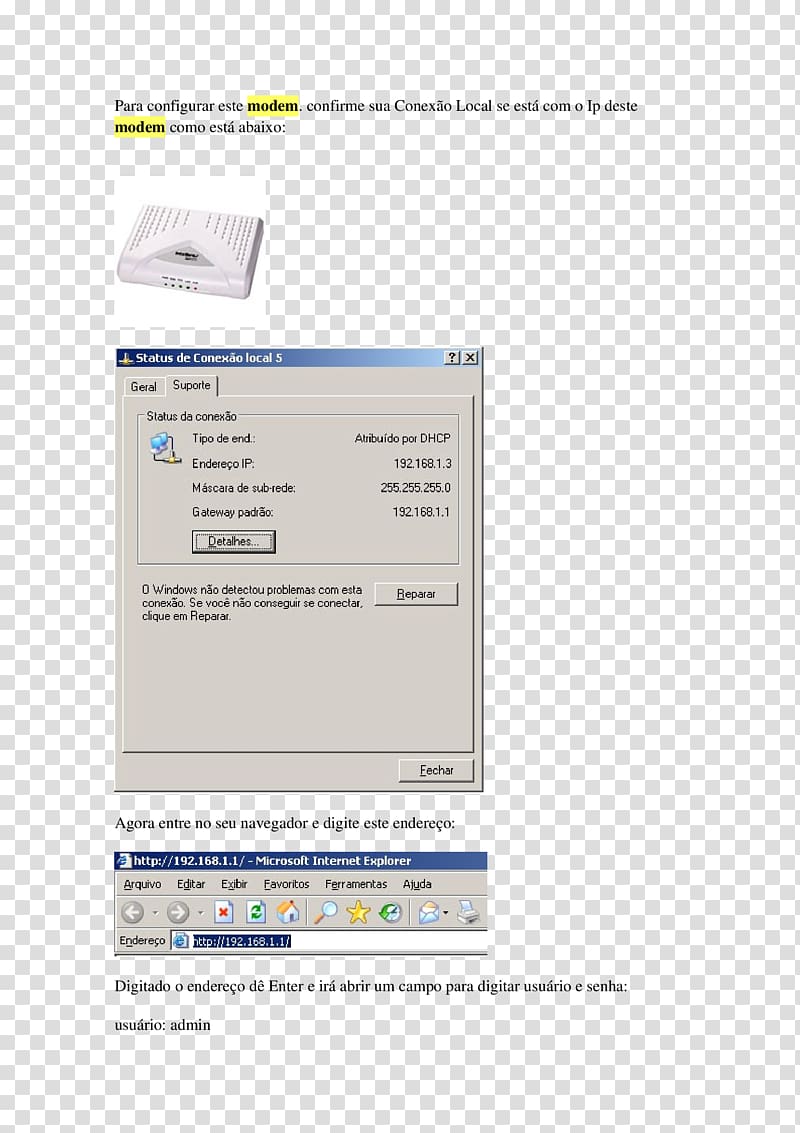The width and height of the screenshot is (800, 1133).
Task: Click the 'Endereço' label beside the address bar
Action: (142, 941)
